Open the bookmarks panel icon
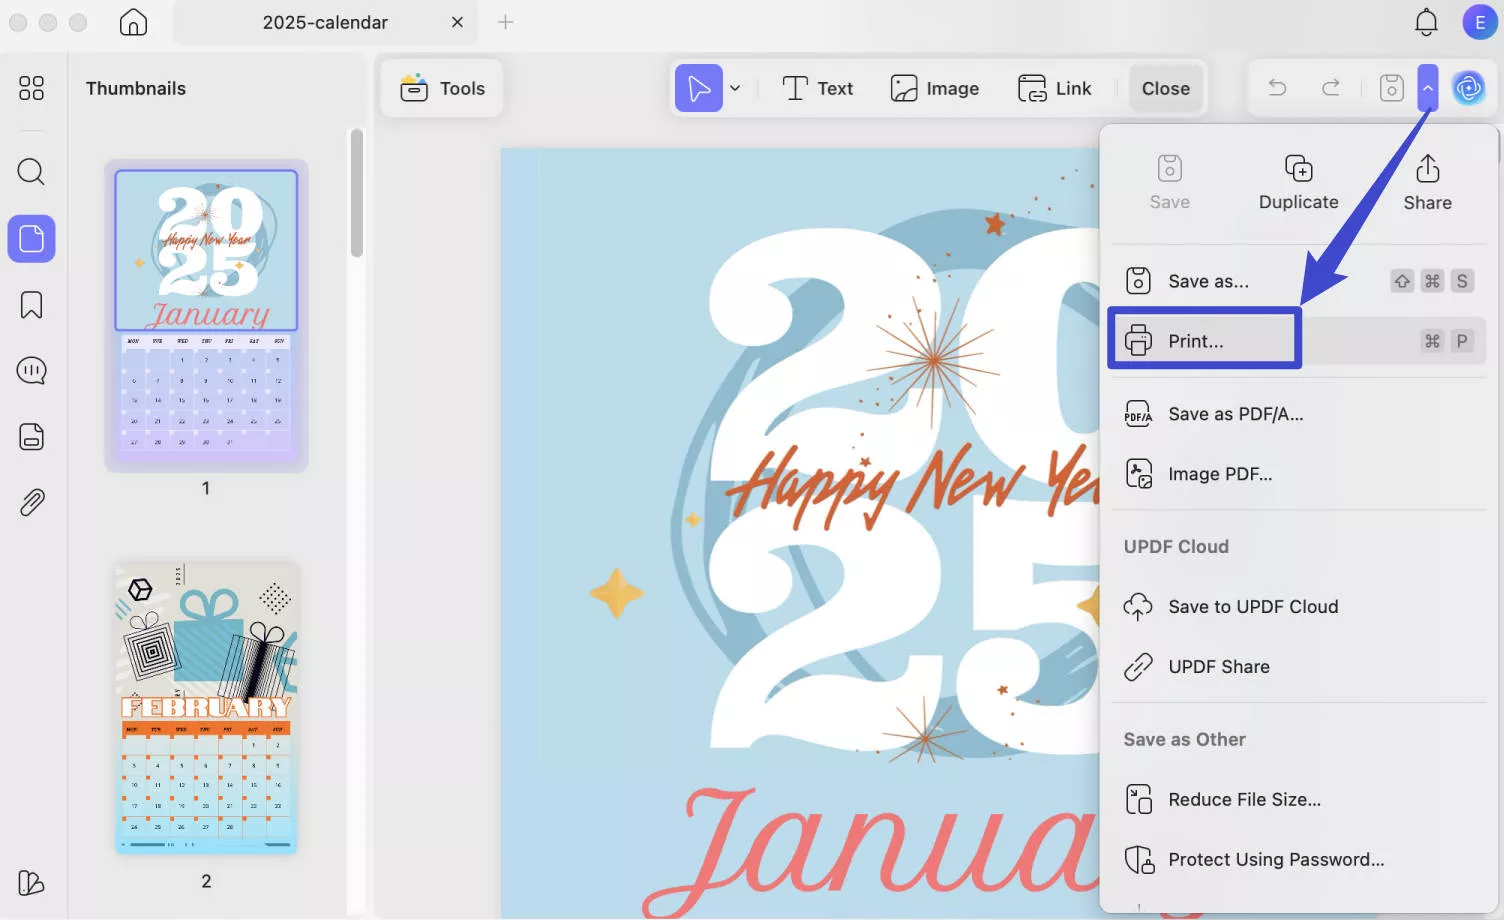The height and width of the screenshot is (920, 1504). click(x=31, y=304)
